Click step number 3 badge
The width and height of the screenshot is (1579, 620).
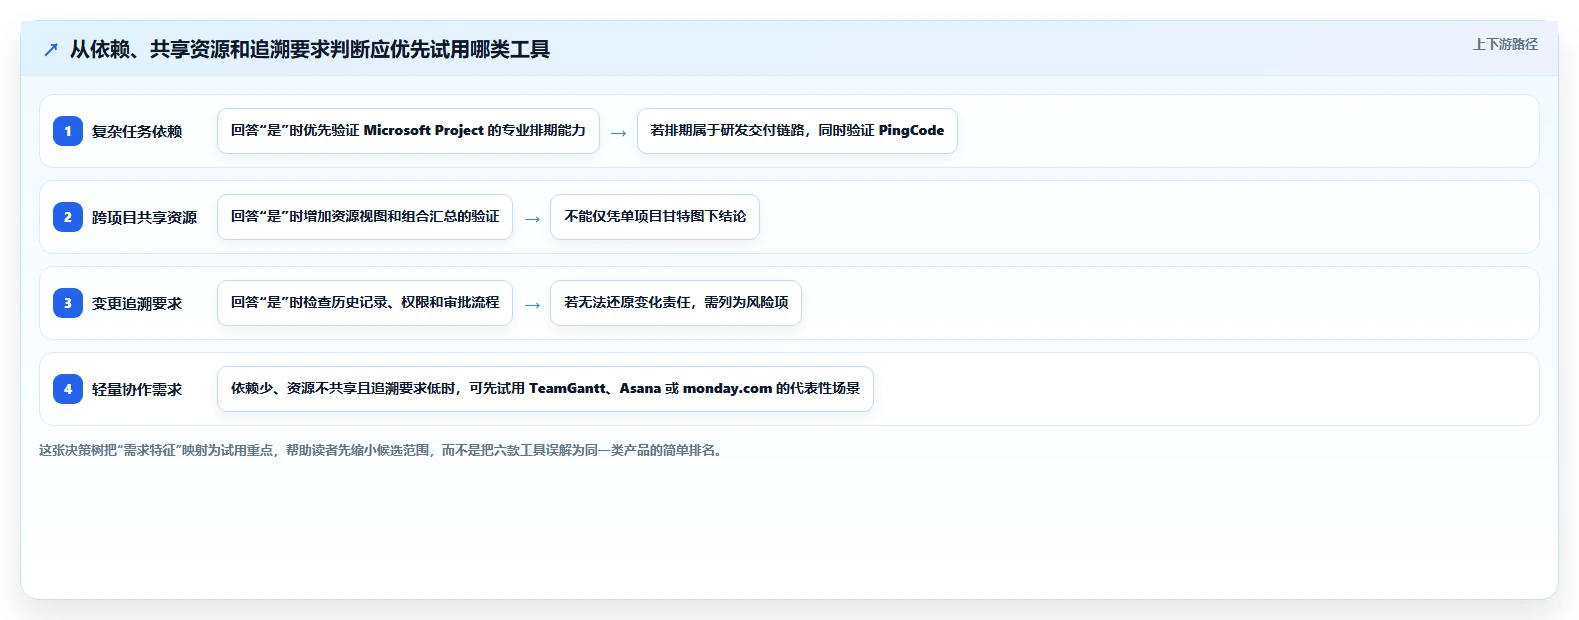(68, 303)
